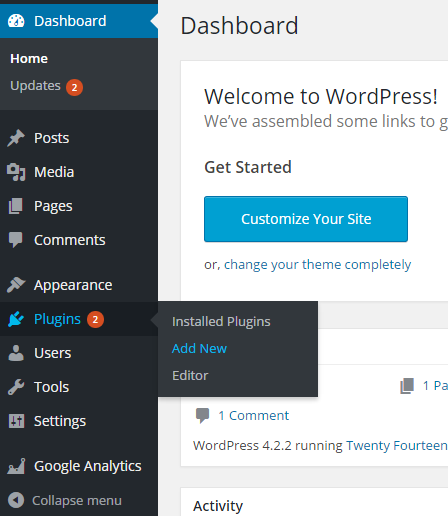
Task: Click the Appearance paintbrush icon
Action: coord(16,285)
